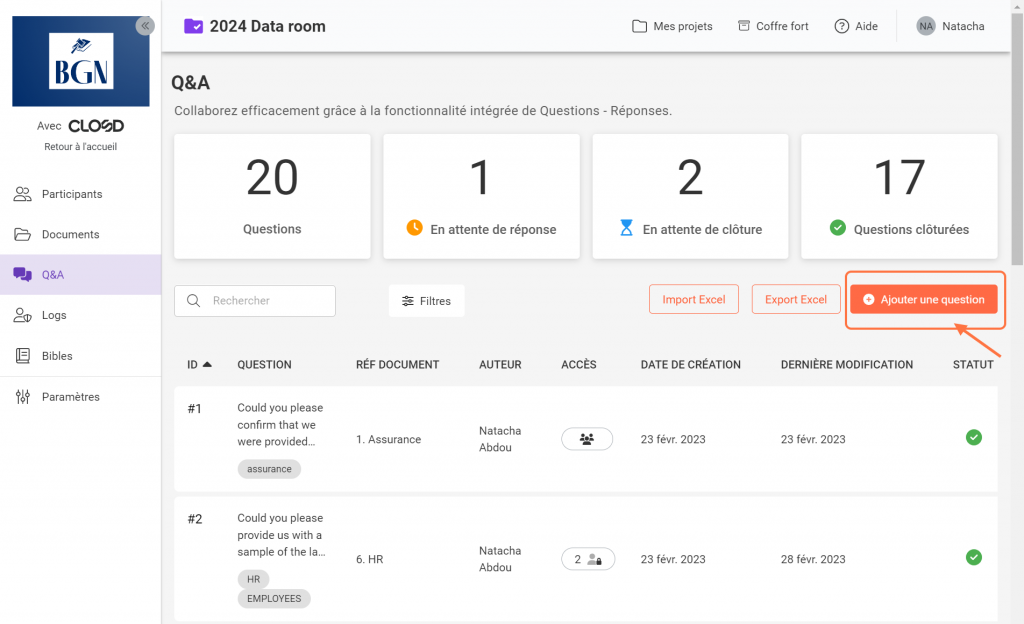Click Import Excel button

pyautogui.click(x=694, y=299)
